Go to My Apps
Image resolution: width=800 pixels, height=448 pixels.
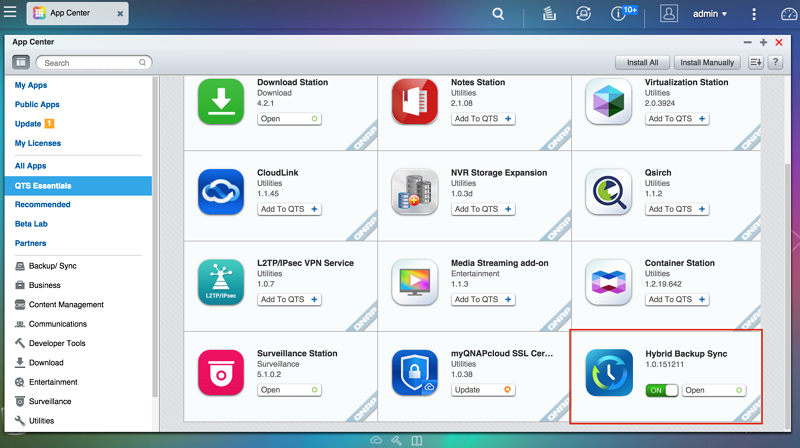point(31,85)
